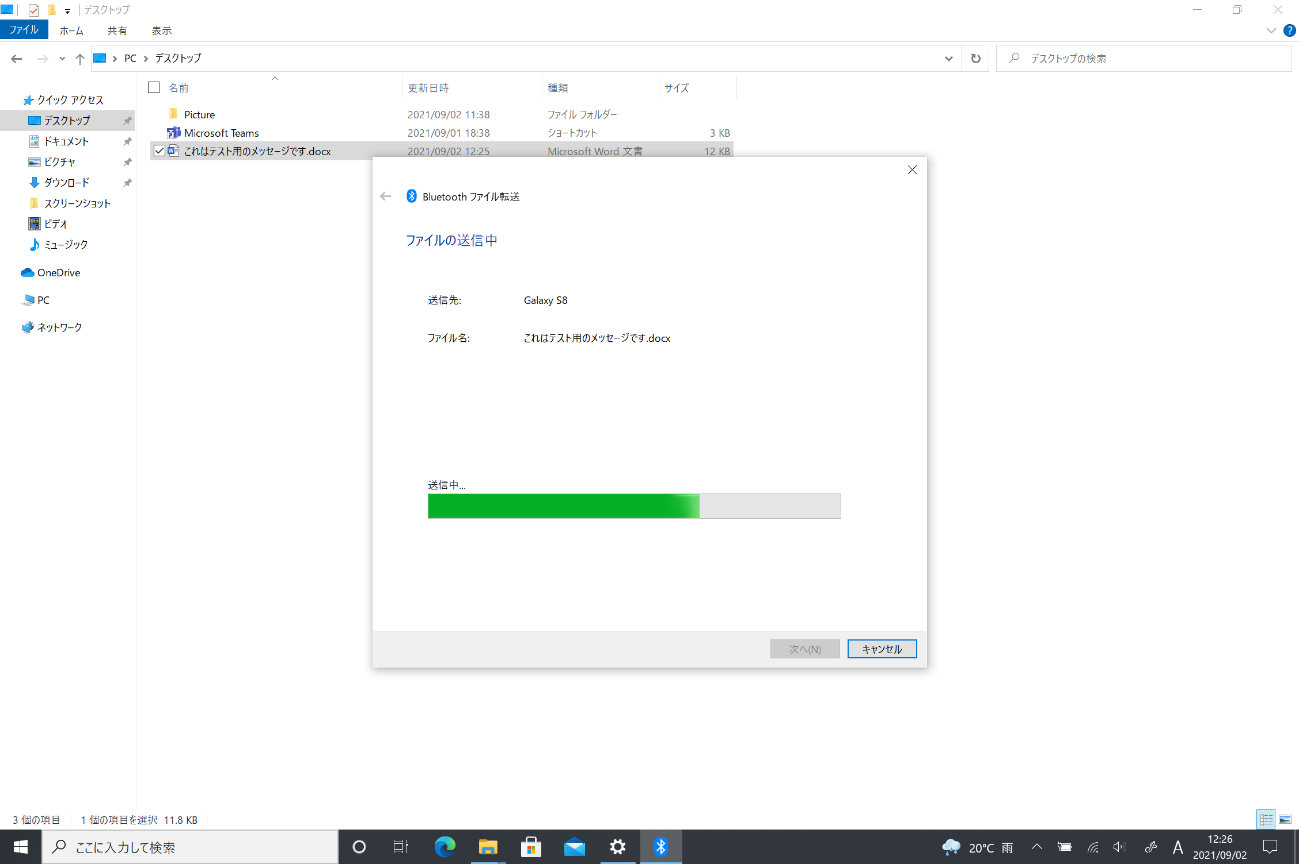Viewport: 1299px width, 864px height.
Task: Click the disabled 次へ(N) button
Action: tap(805, 649)
